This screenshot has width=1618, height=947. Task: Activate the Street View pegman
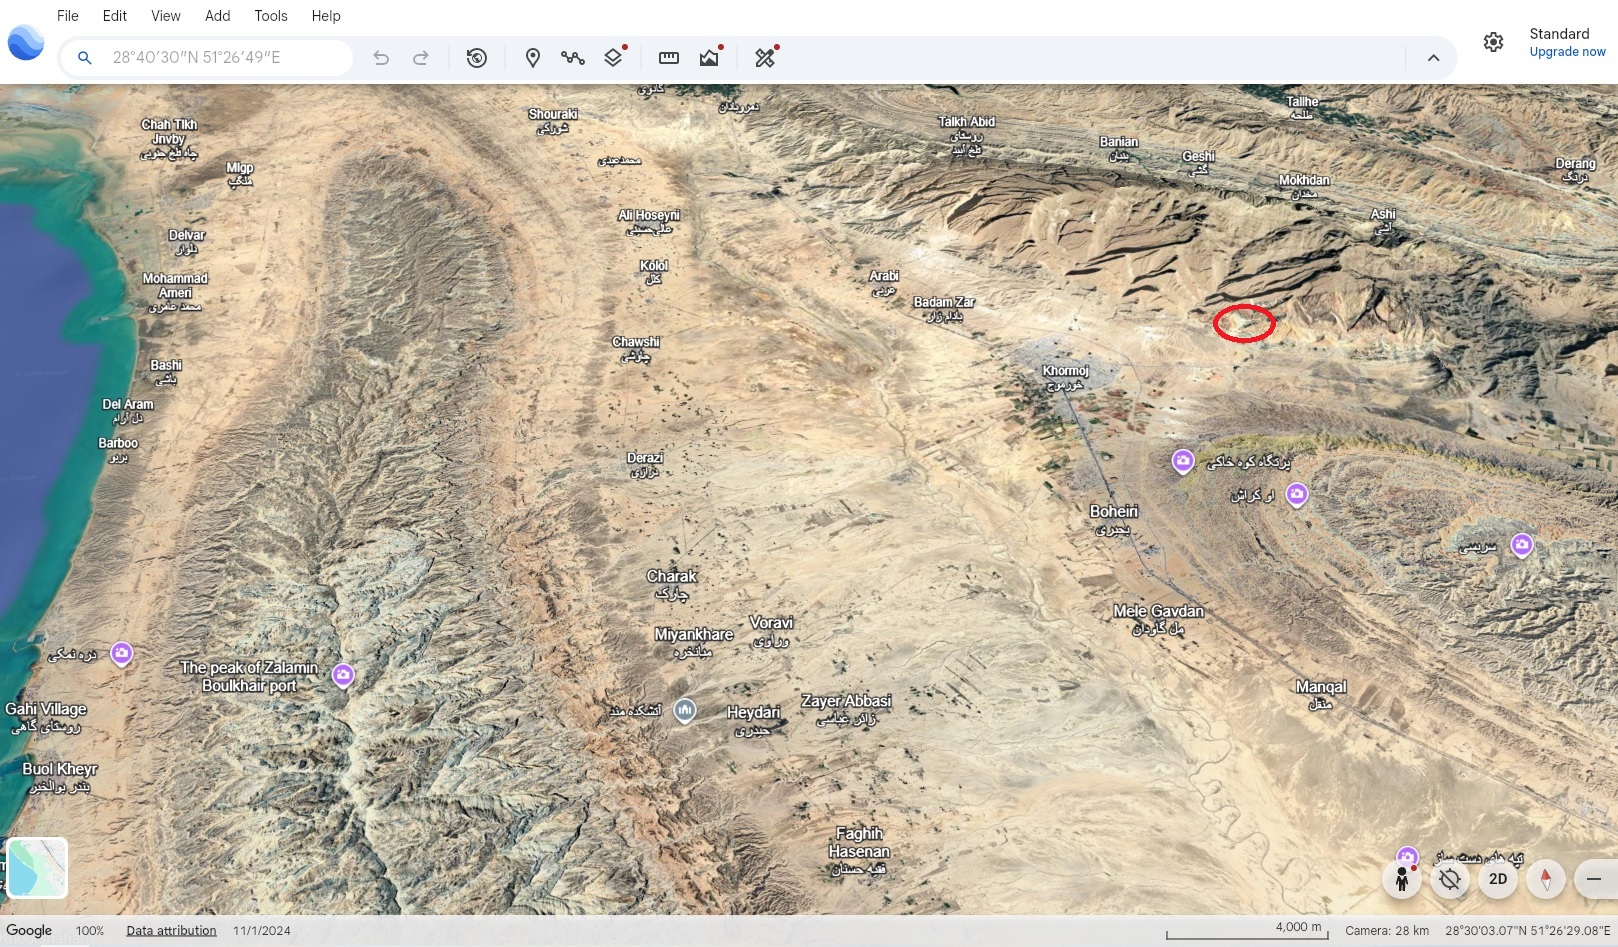tap(1402, 879)
